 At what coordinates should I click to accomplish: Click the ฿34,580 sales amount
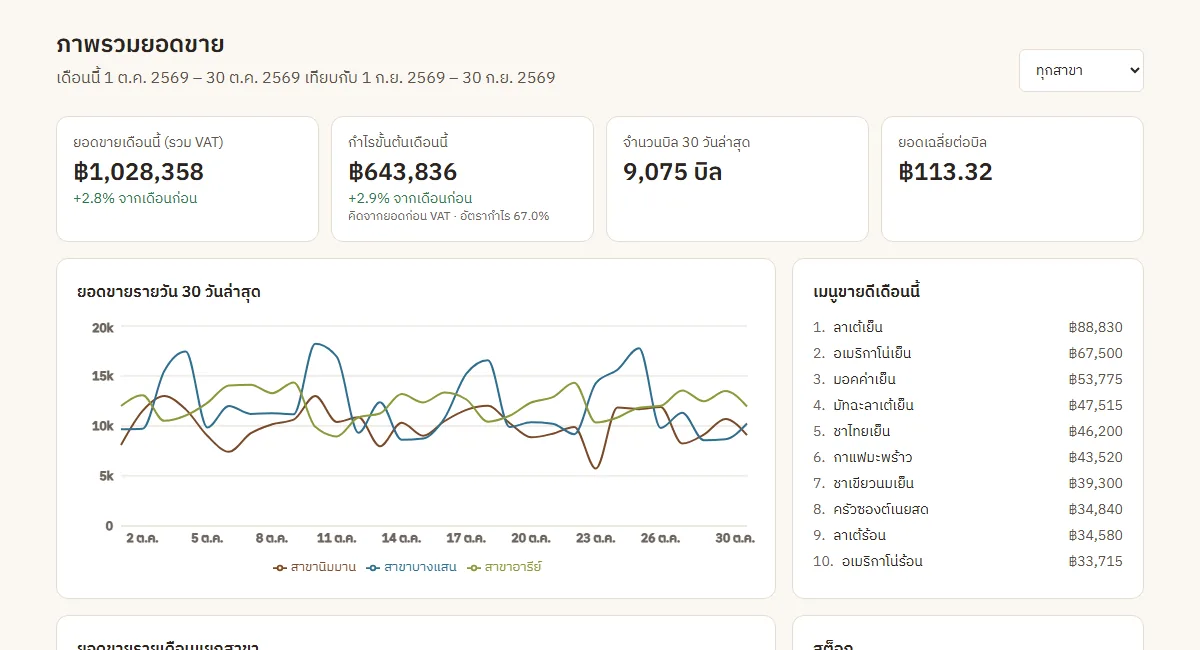(1095, 535)
